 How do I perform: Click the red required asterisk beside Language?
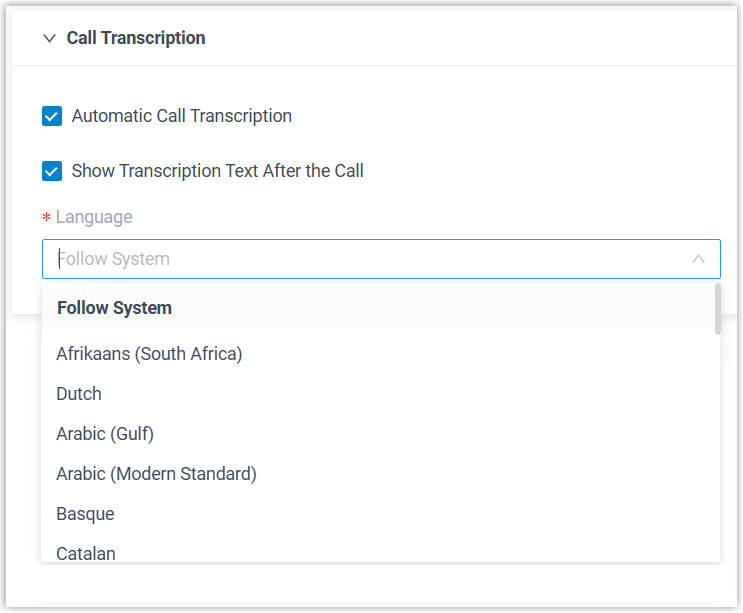pyautogui.click(x=46, y=219)
